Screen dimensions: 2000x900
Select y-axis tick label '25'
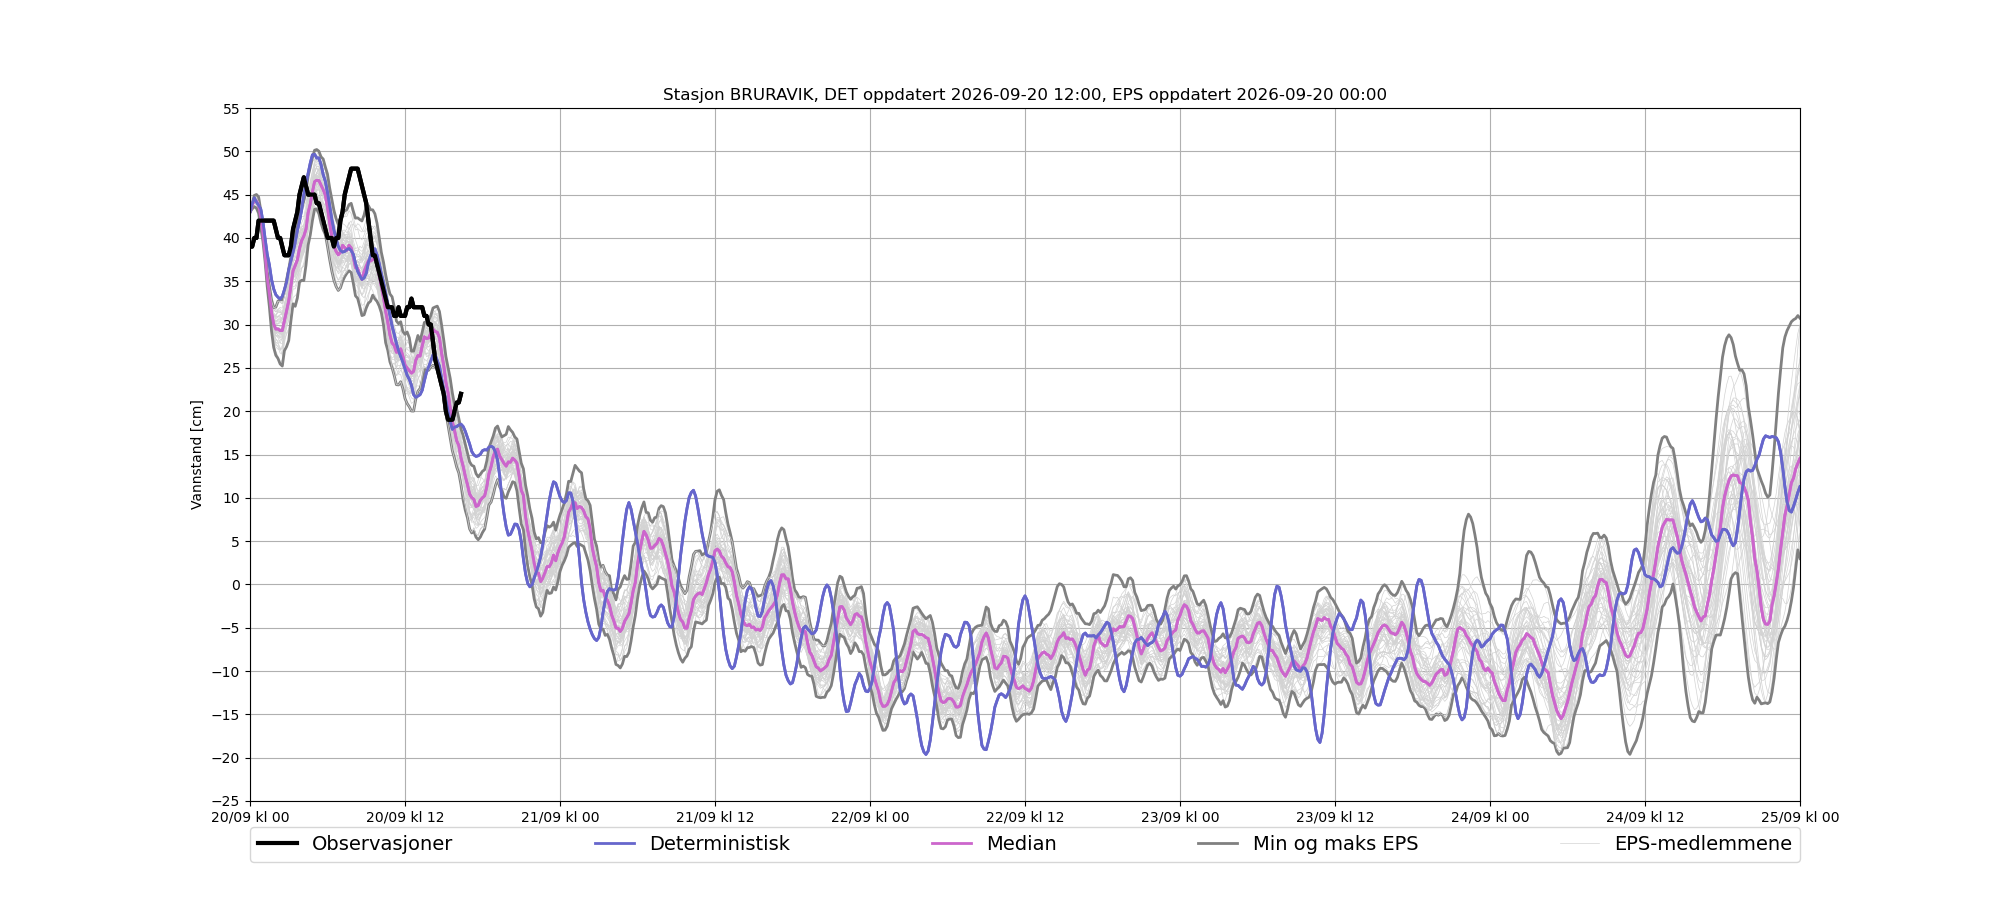pyautogui.click(x=231, y=368)
